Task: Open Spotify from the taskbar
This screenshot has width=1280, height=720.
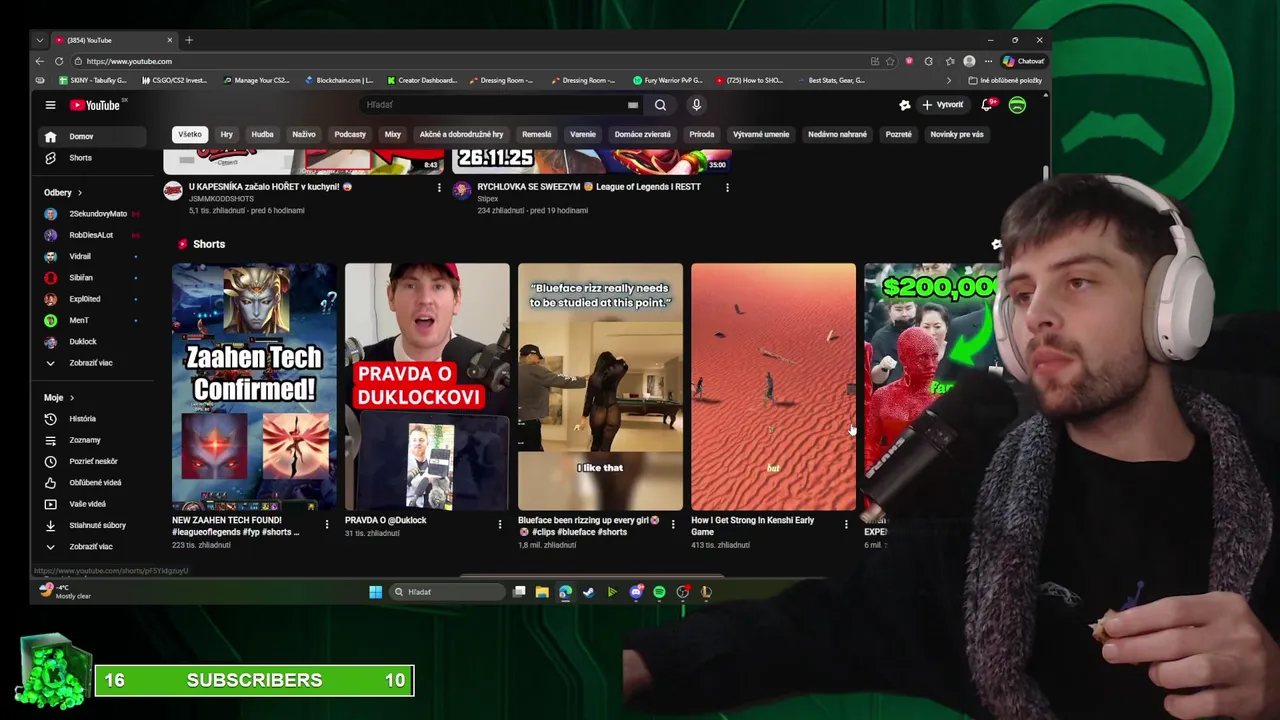Action: click(x=659, y=592)
